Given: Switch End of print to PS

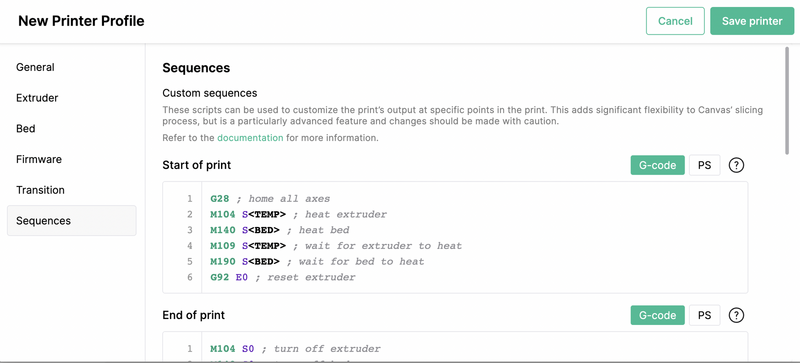Looking at the screenshot, I should pyautogui.click(x=705, y=316).
